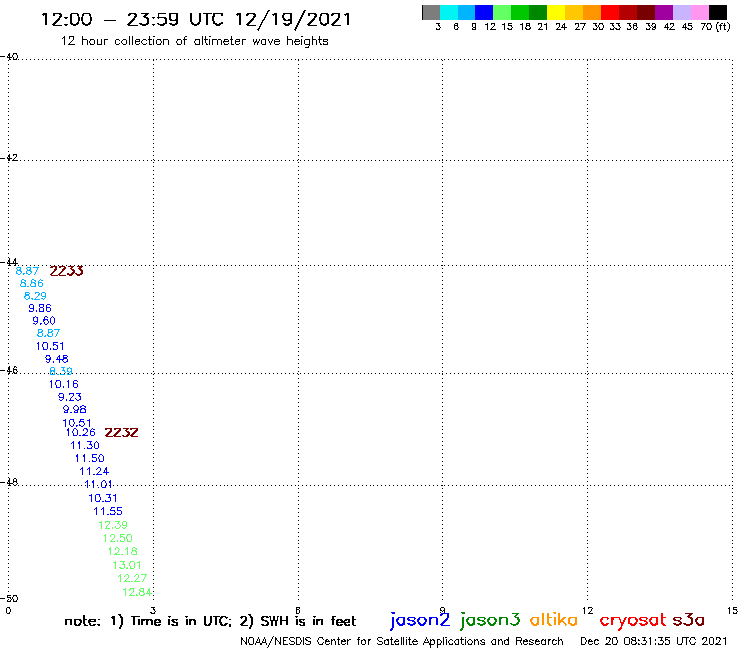
Task: Click the '24' color scale label
Action: click(561, 27)
